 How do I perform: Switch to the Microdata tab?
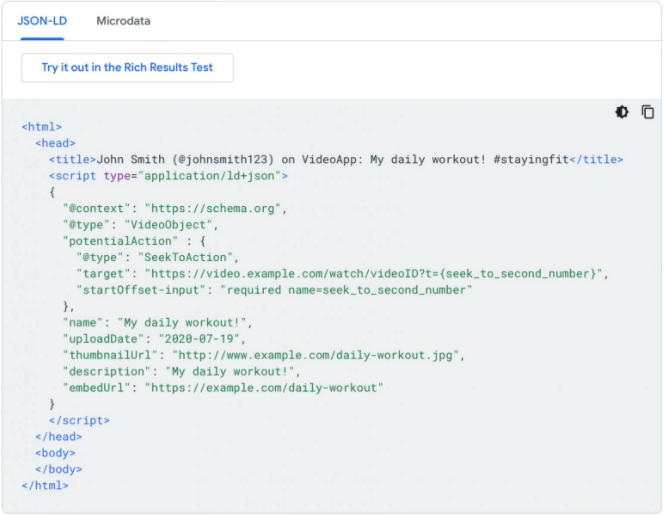point(123,21)
